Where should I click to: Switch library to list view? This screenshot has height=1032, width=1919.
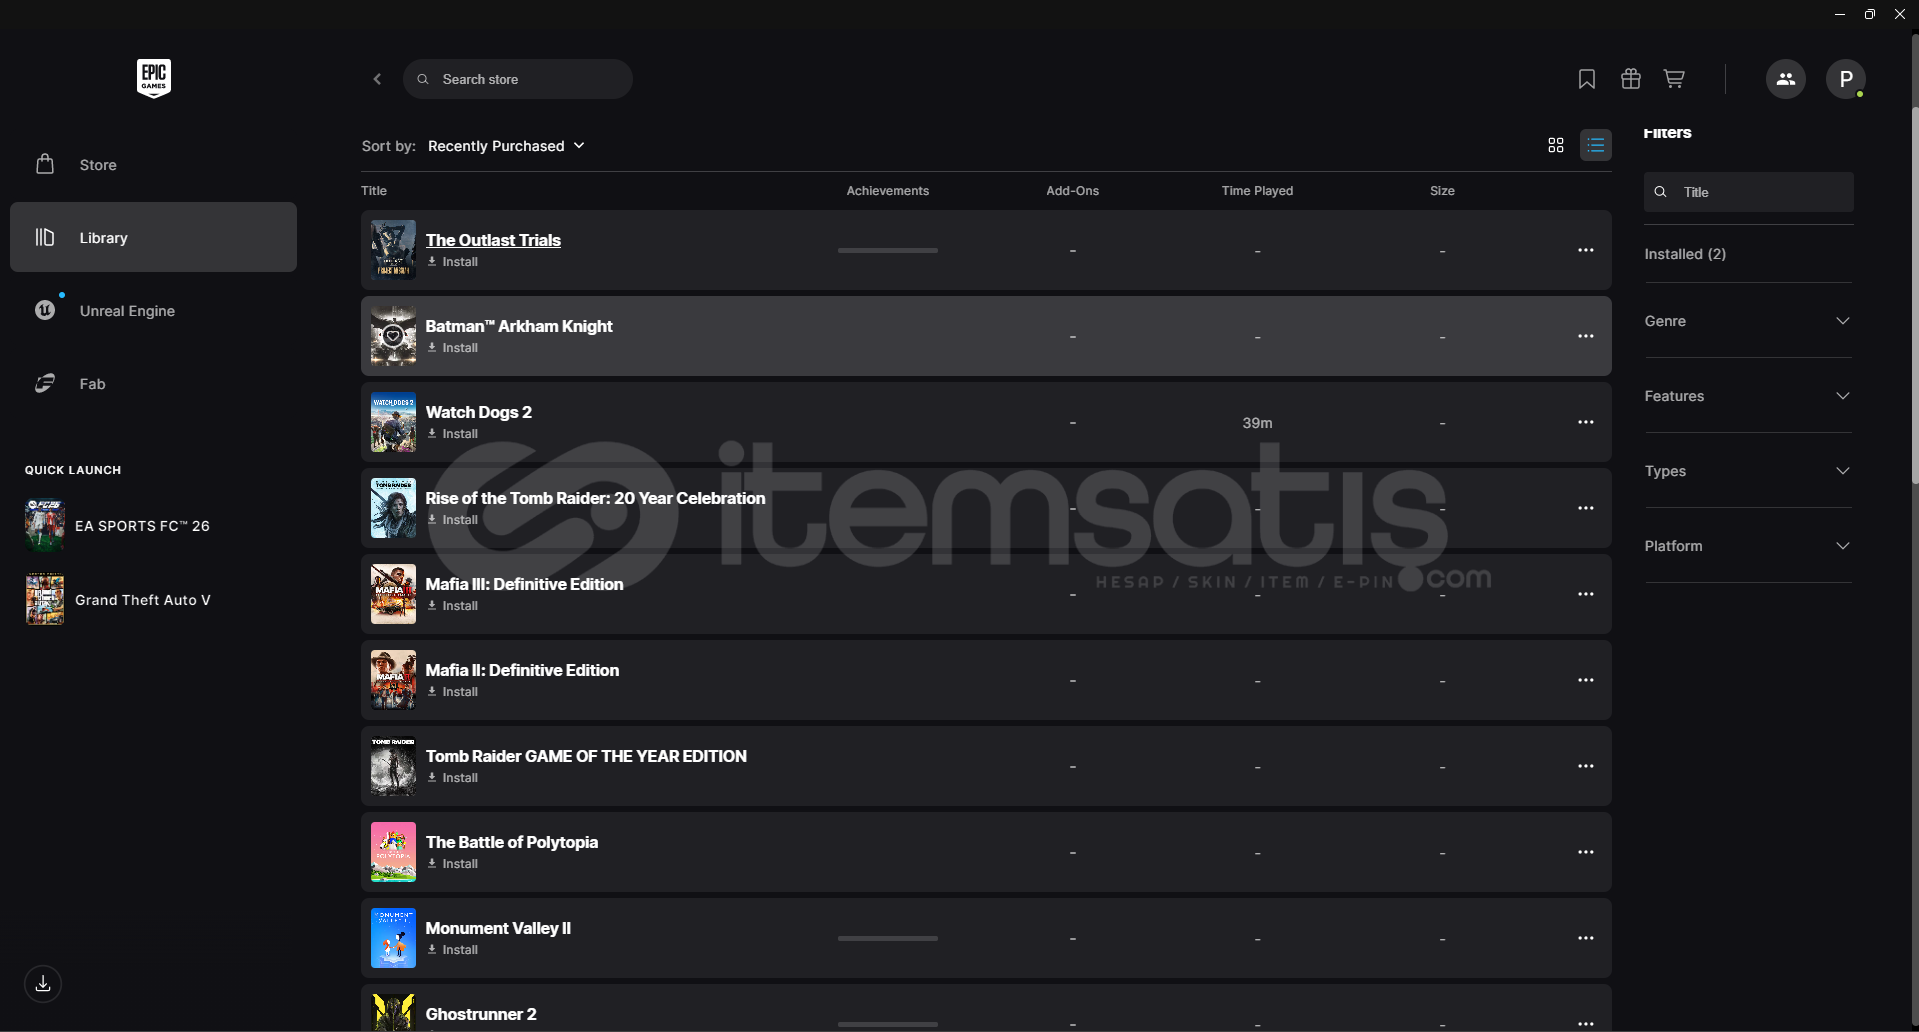click(x=1596, y=145)
